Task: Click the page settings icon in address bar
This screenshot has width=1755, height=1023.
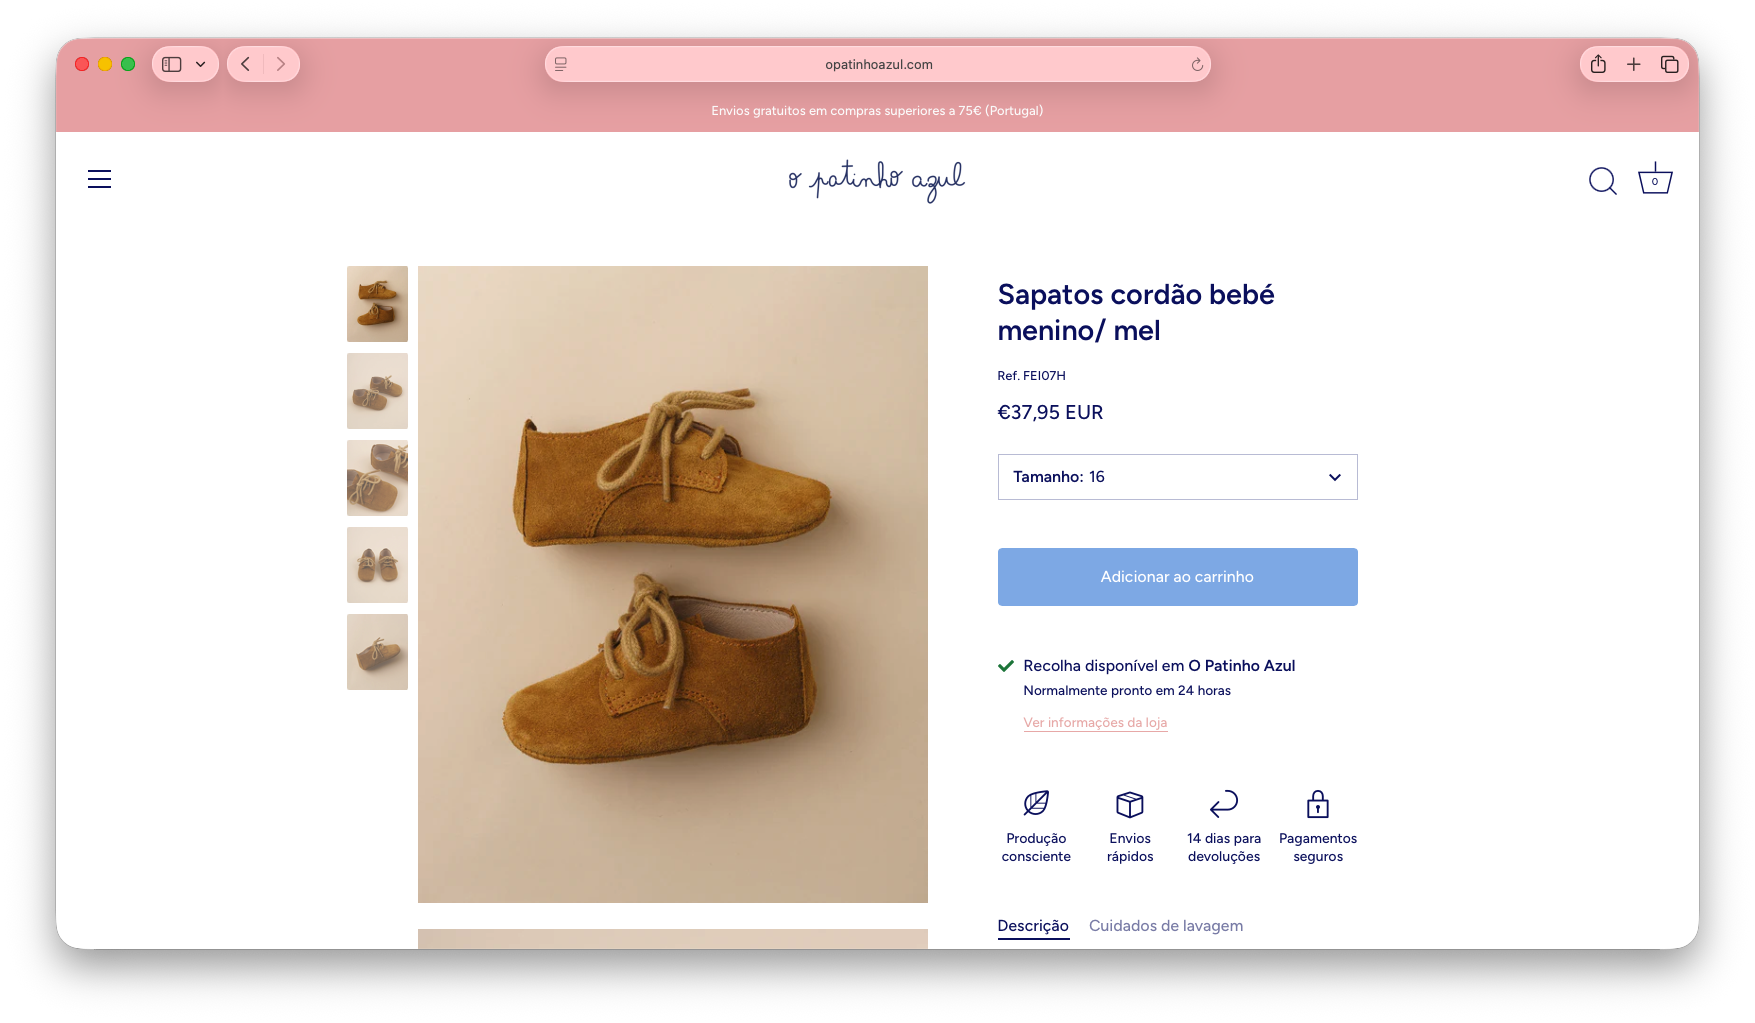Action: click(x=561, y=64)
